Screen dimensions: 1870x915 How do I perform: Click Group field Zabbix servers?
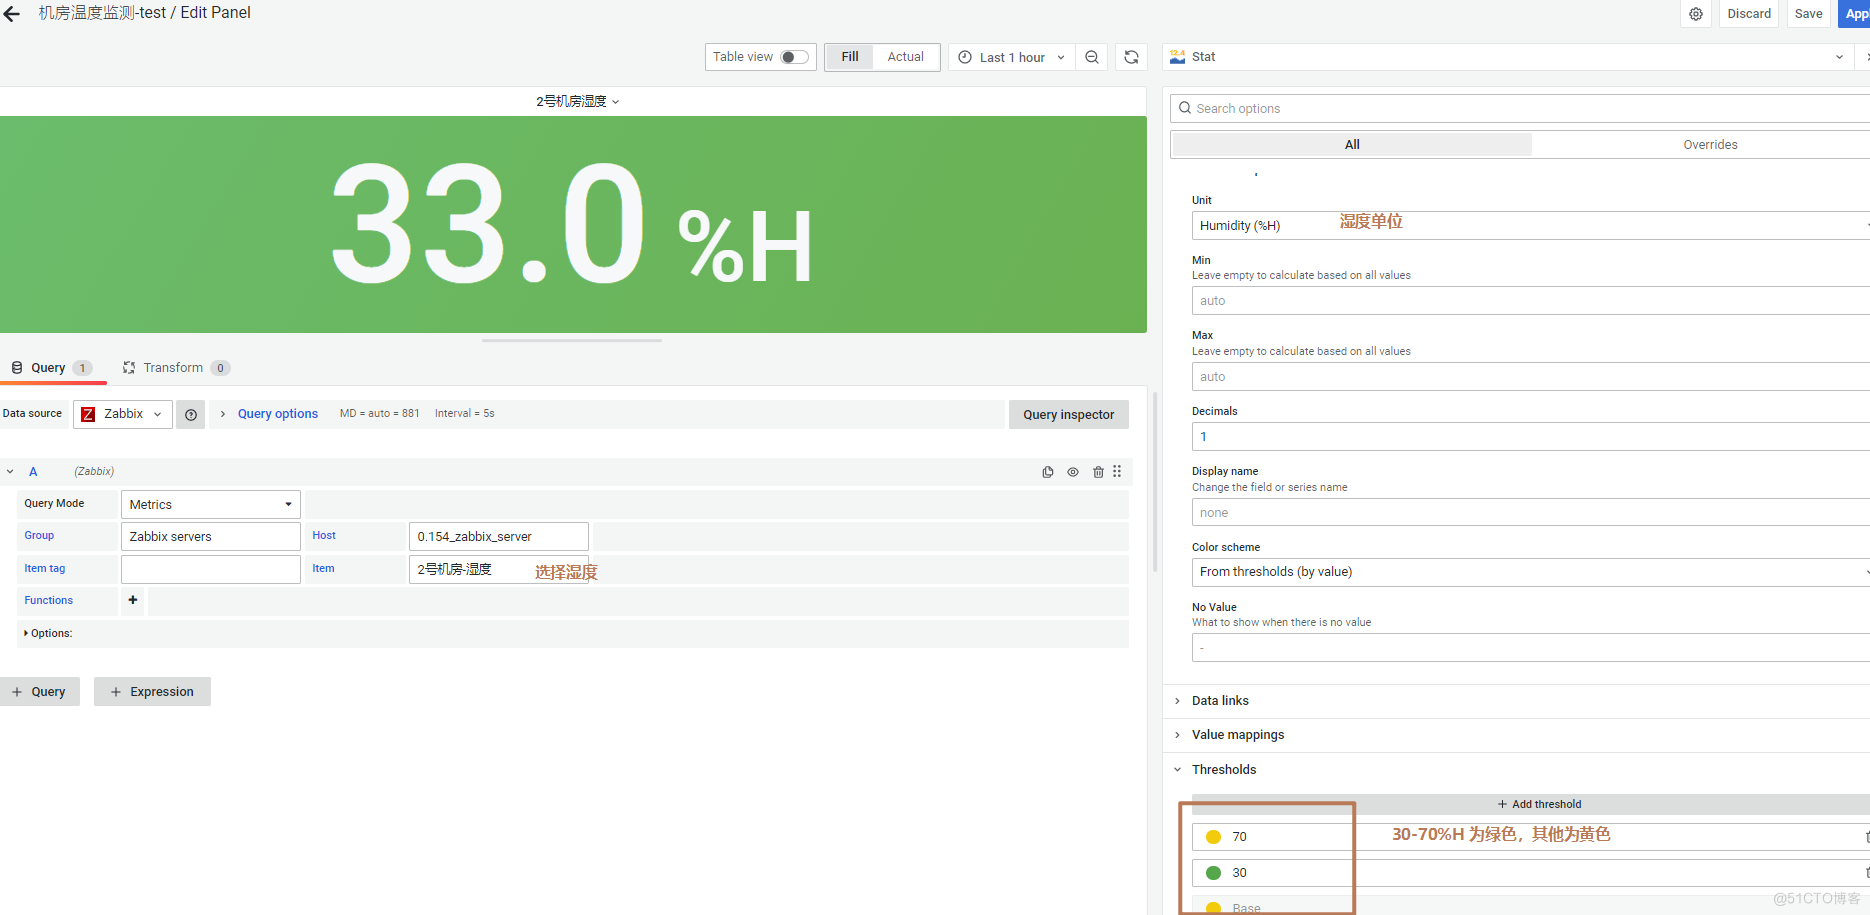pos(211,536)
